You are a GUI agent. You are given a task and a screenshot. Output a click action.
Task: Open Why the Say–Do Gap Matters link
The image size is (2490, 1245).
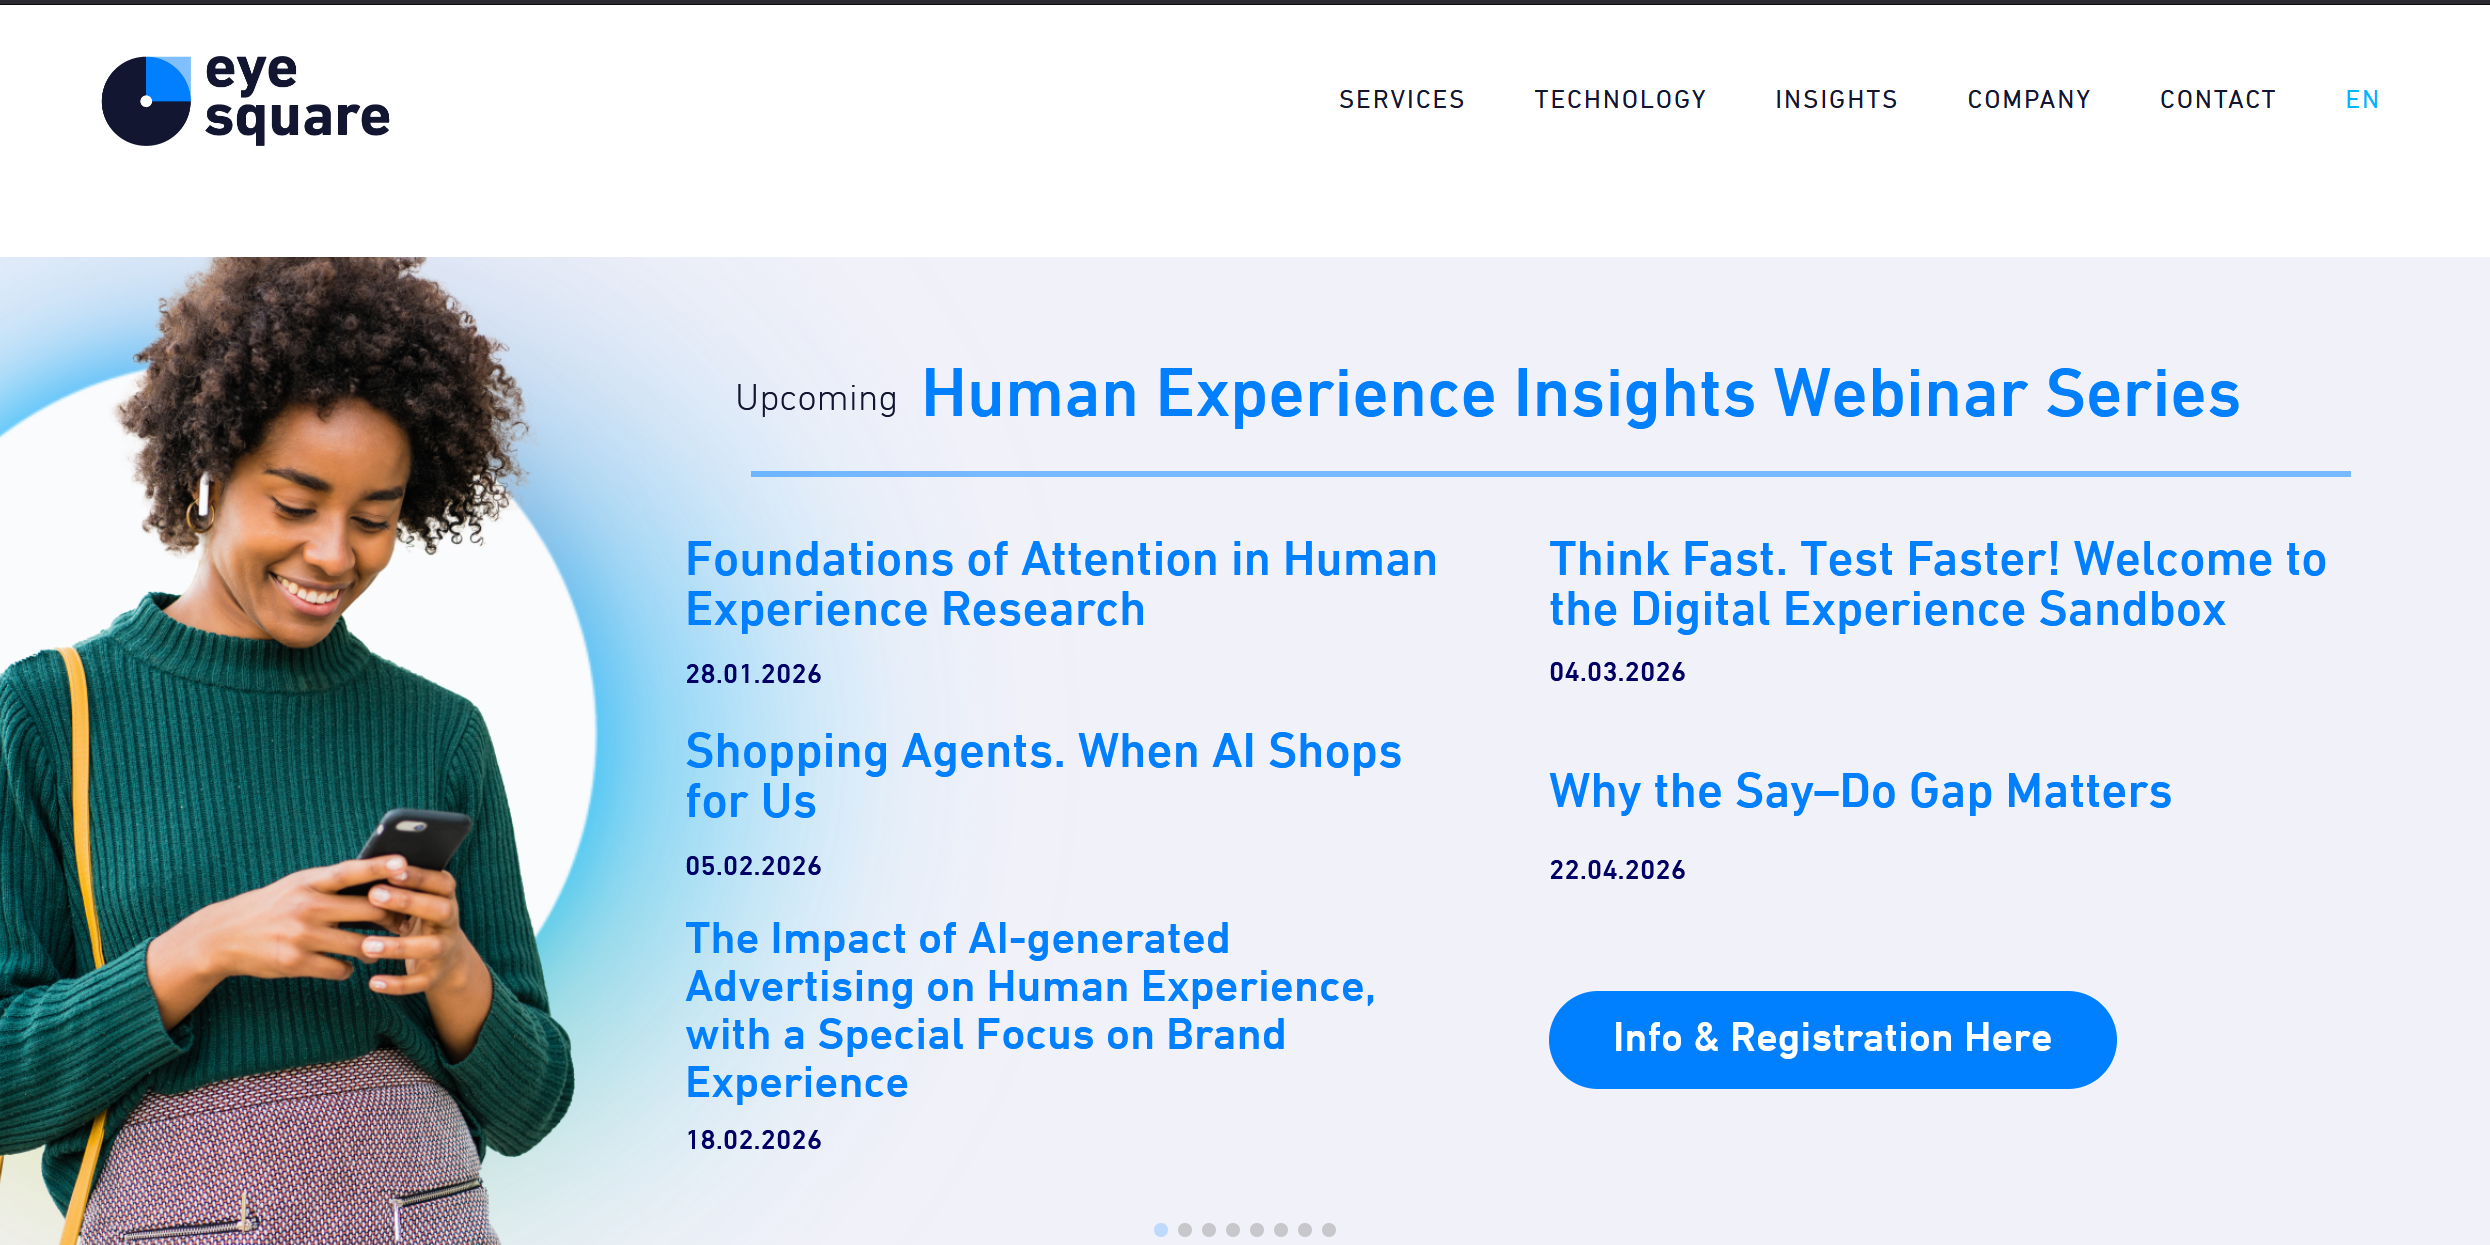click(x=1860, y=791)
